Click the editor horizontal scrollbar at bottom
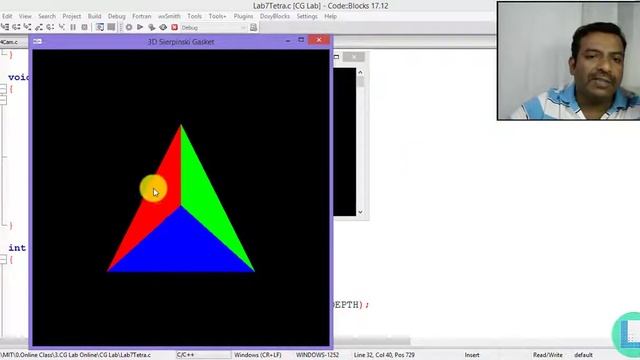Screen dimensions: 640x360 [206, 342]
